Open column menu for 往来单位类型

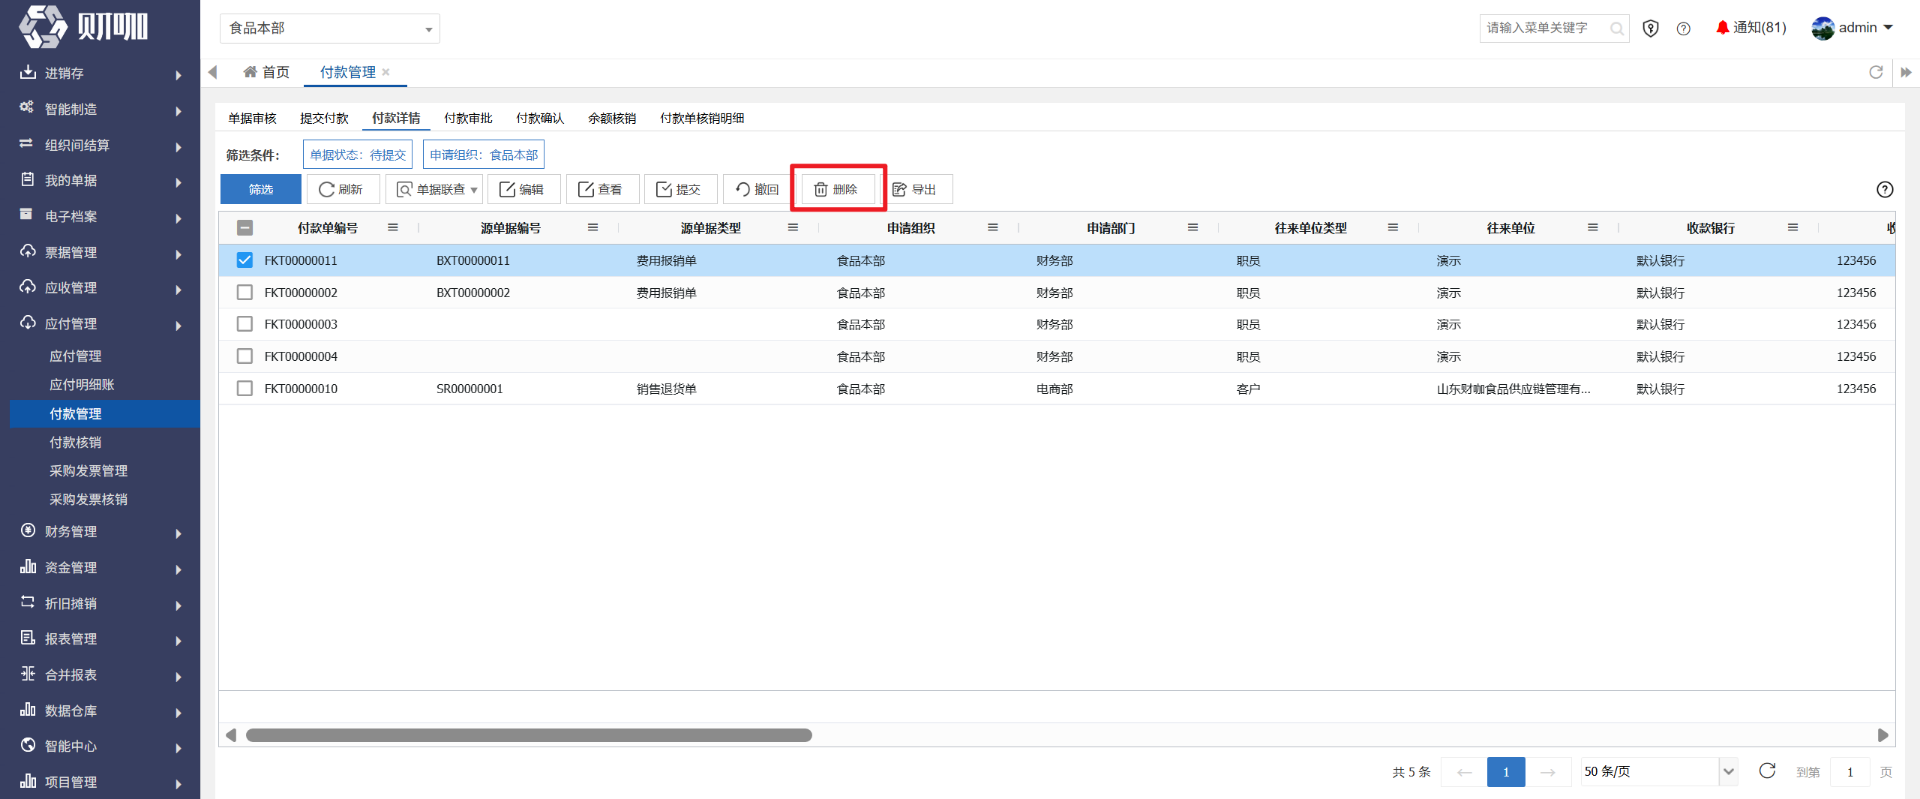point(1393,228)
